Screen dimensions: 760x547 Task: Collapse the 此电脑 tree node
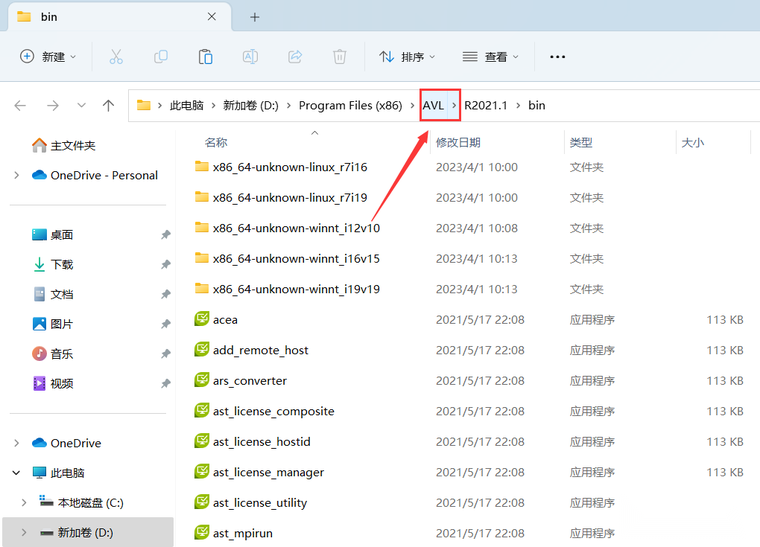coord(16,473)
